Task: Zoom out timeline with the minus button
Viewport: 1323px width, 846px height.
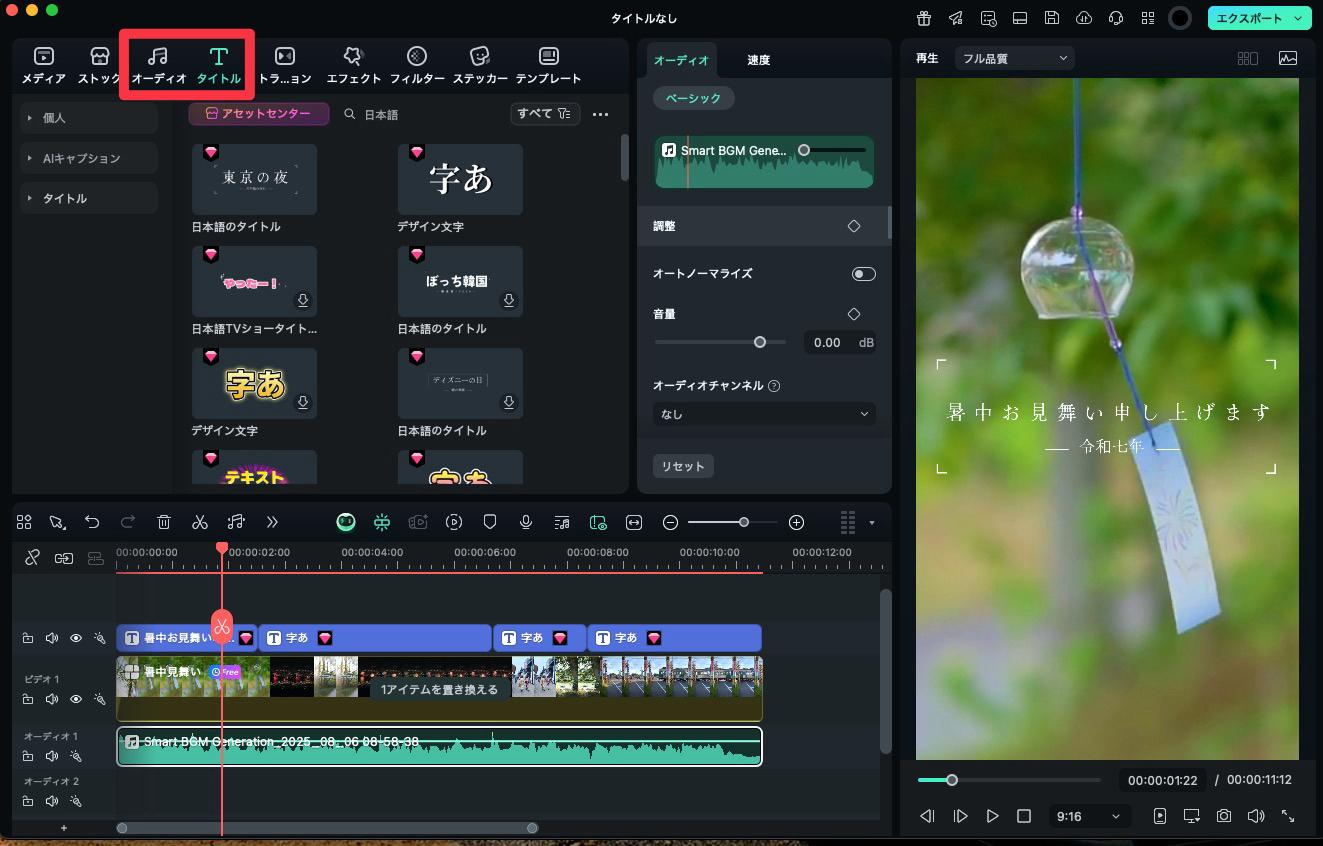Action: pyautogui.click(x=671, y=522)
